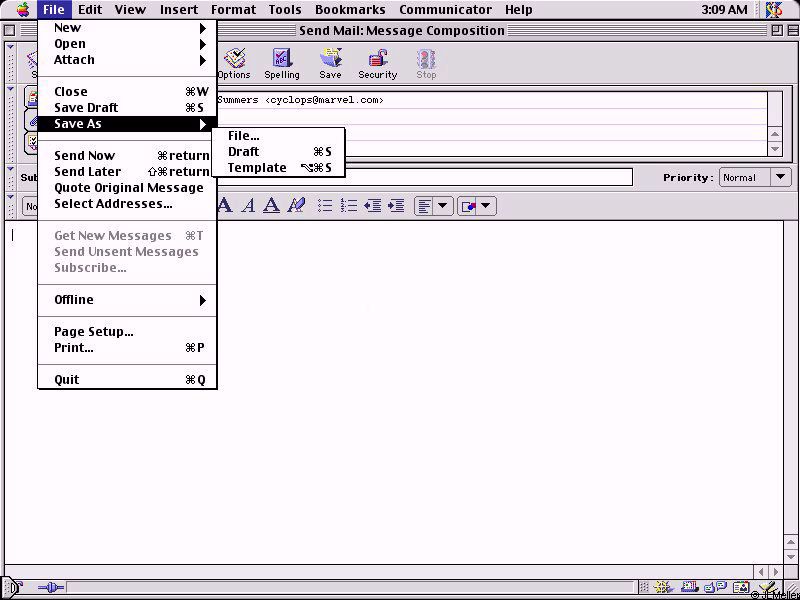Click the component bar grip handle
The image size is (800, 600).
click(x=644, y=588)
